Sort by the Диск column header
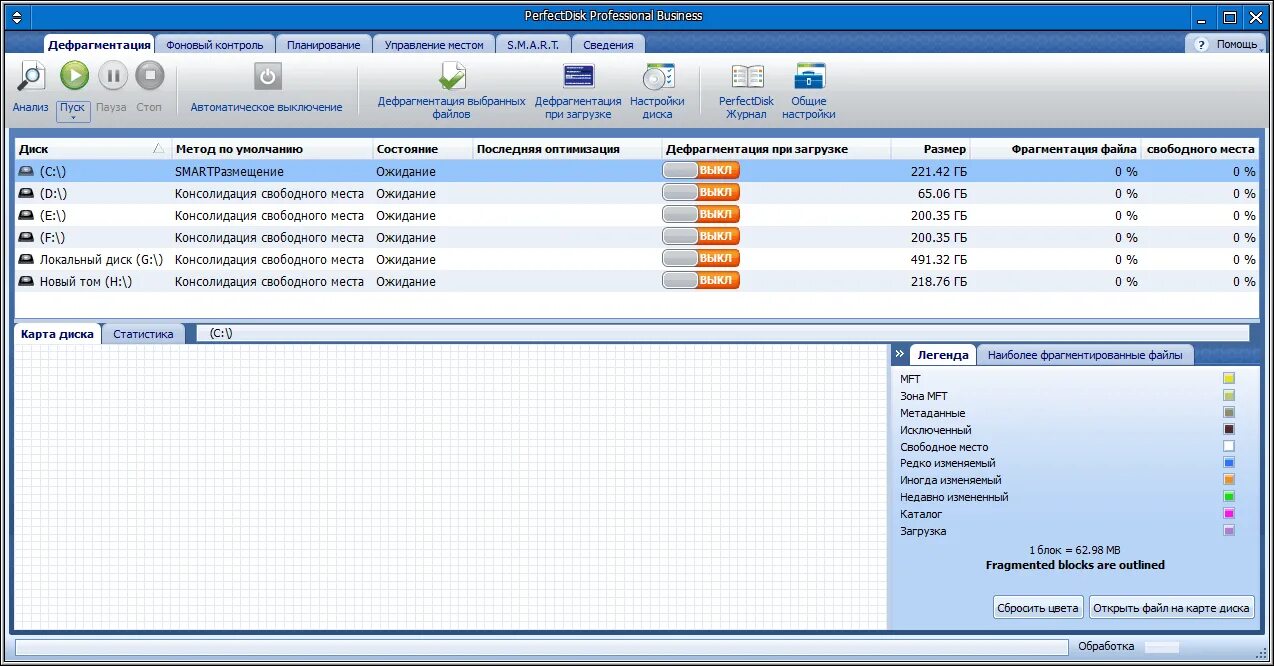This screenshot has width=1274, height=666. pyautogui.click(x=93, y=149)
